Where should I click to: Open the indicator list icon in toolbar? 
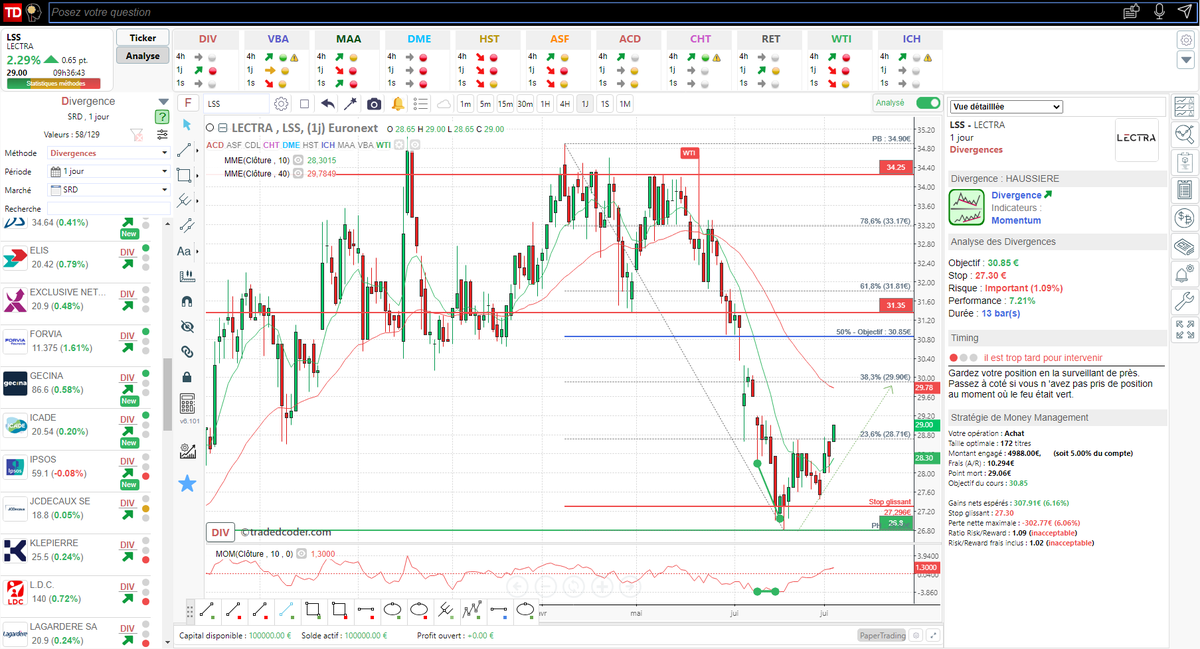click(x=419, y=103)
